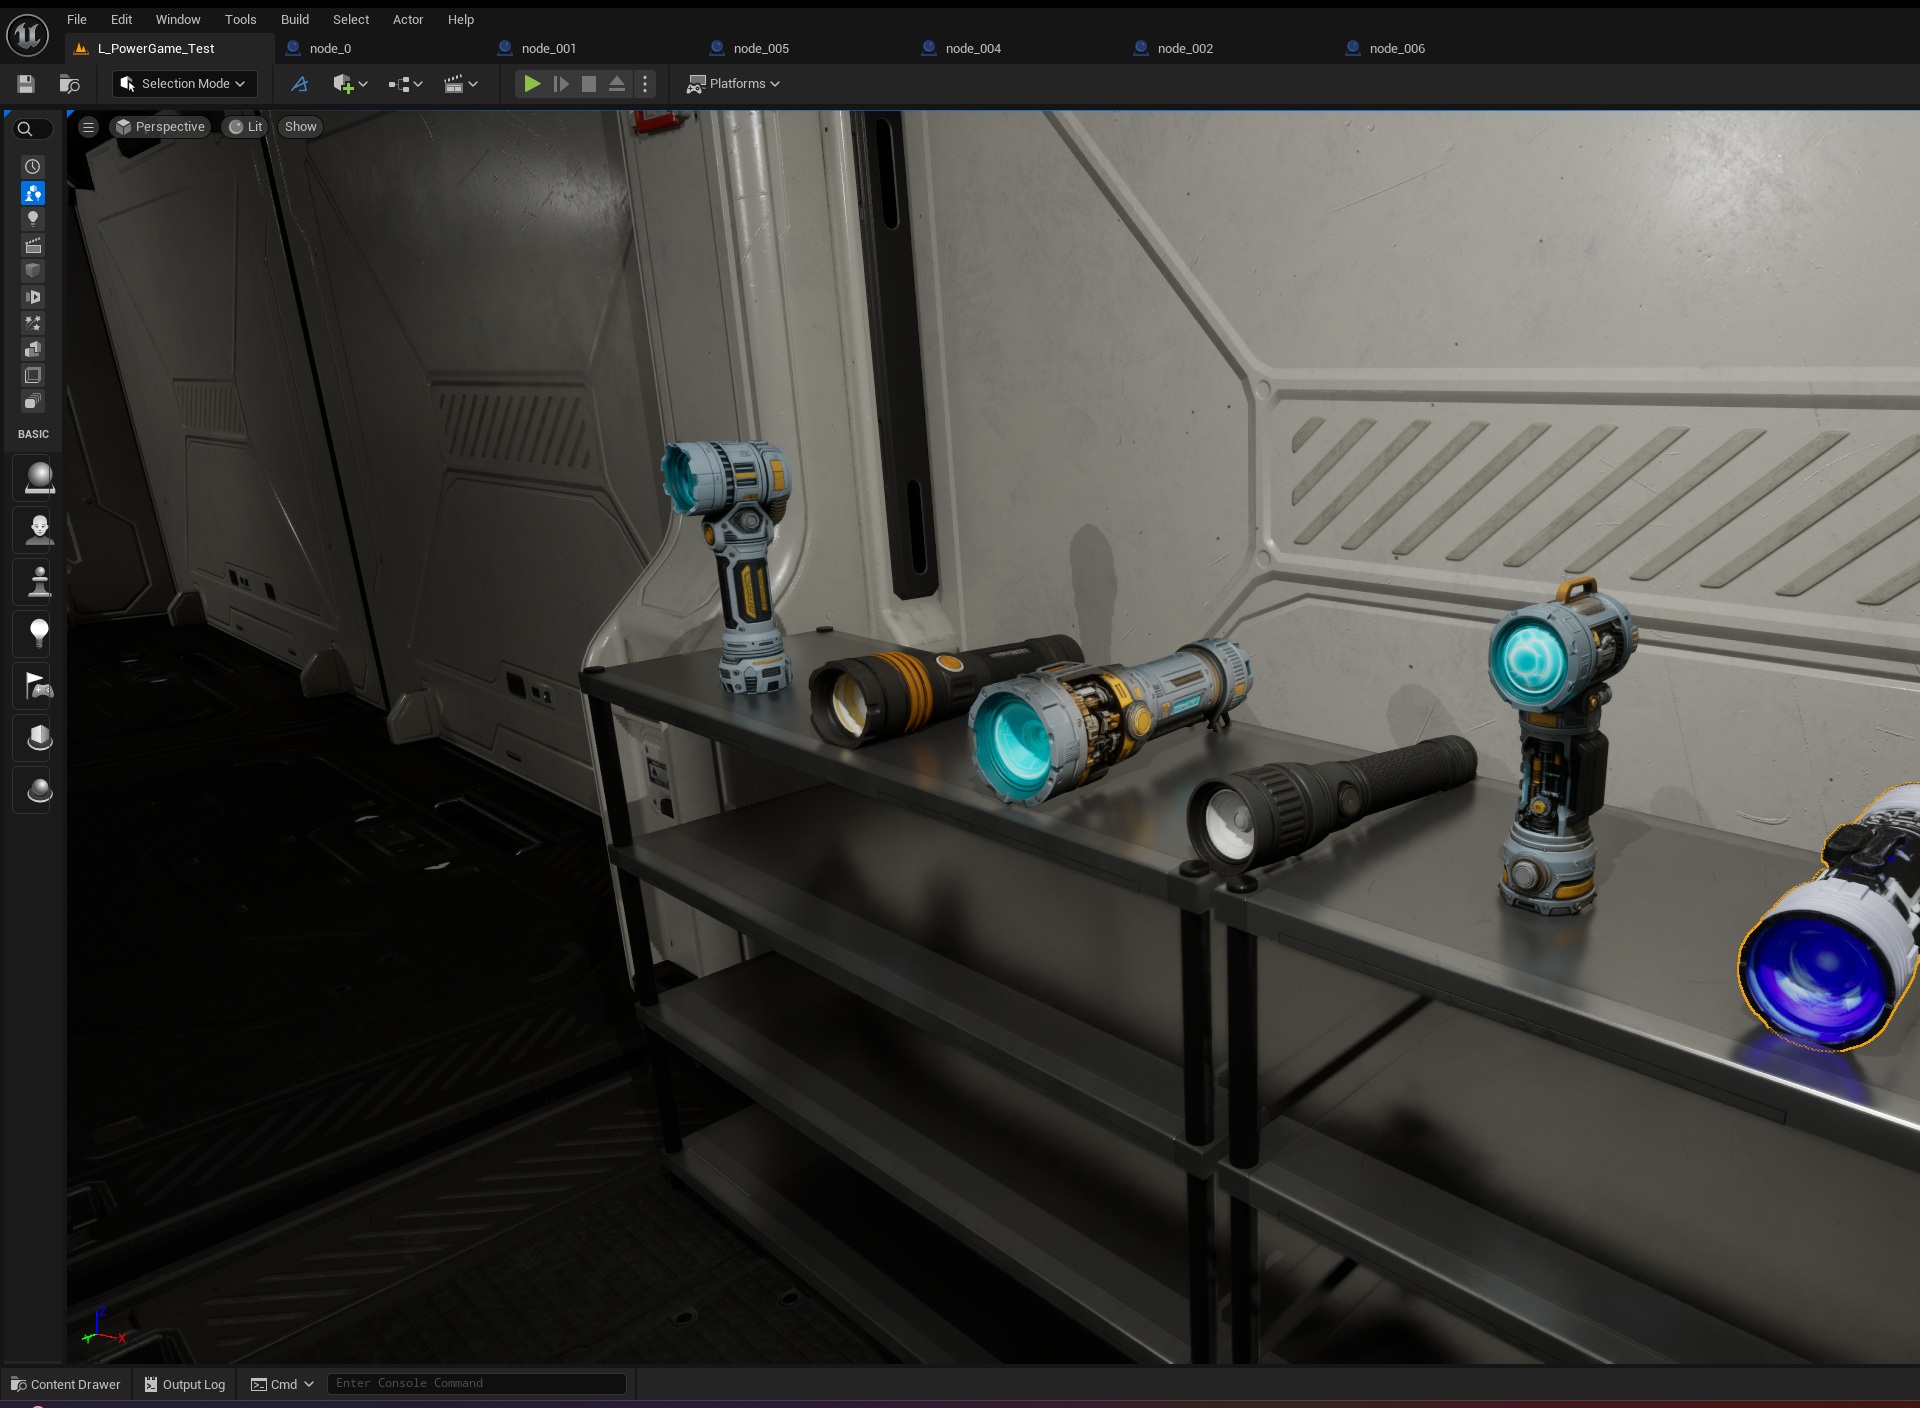Select the All Classes stacked icon
Screen dimensions: 1920x1408
(33, 401)
